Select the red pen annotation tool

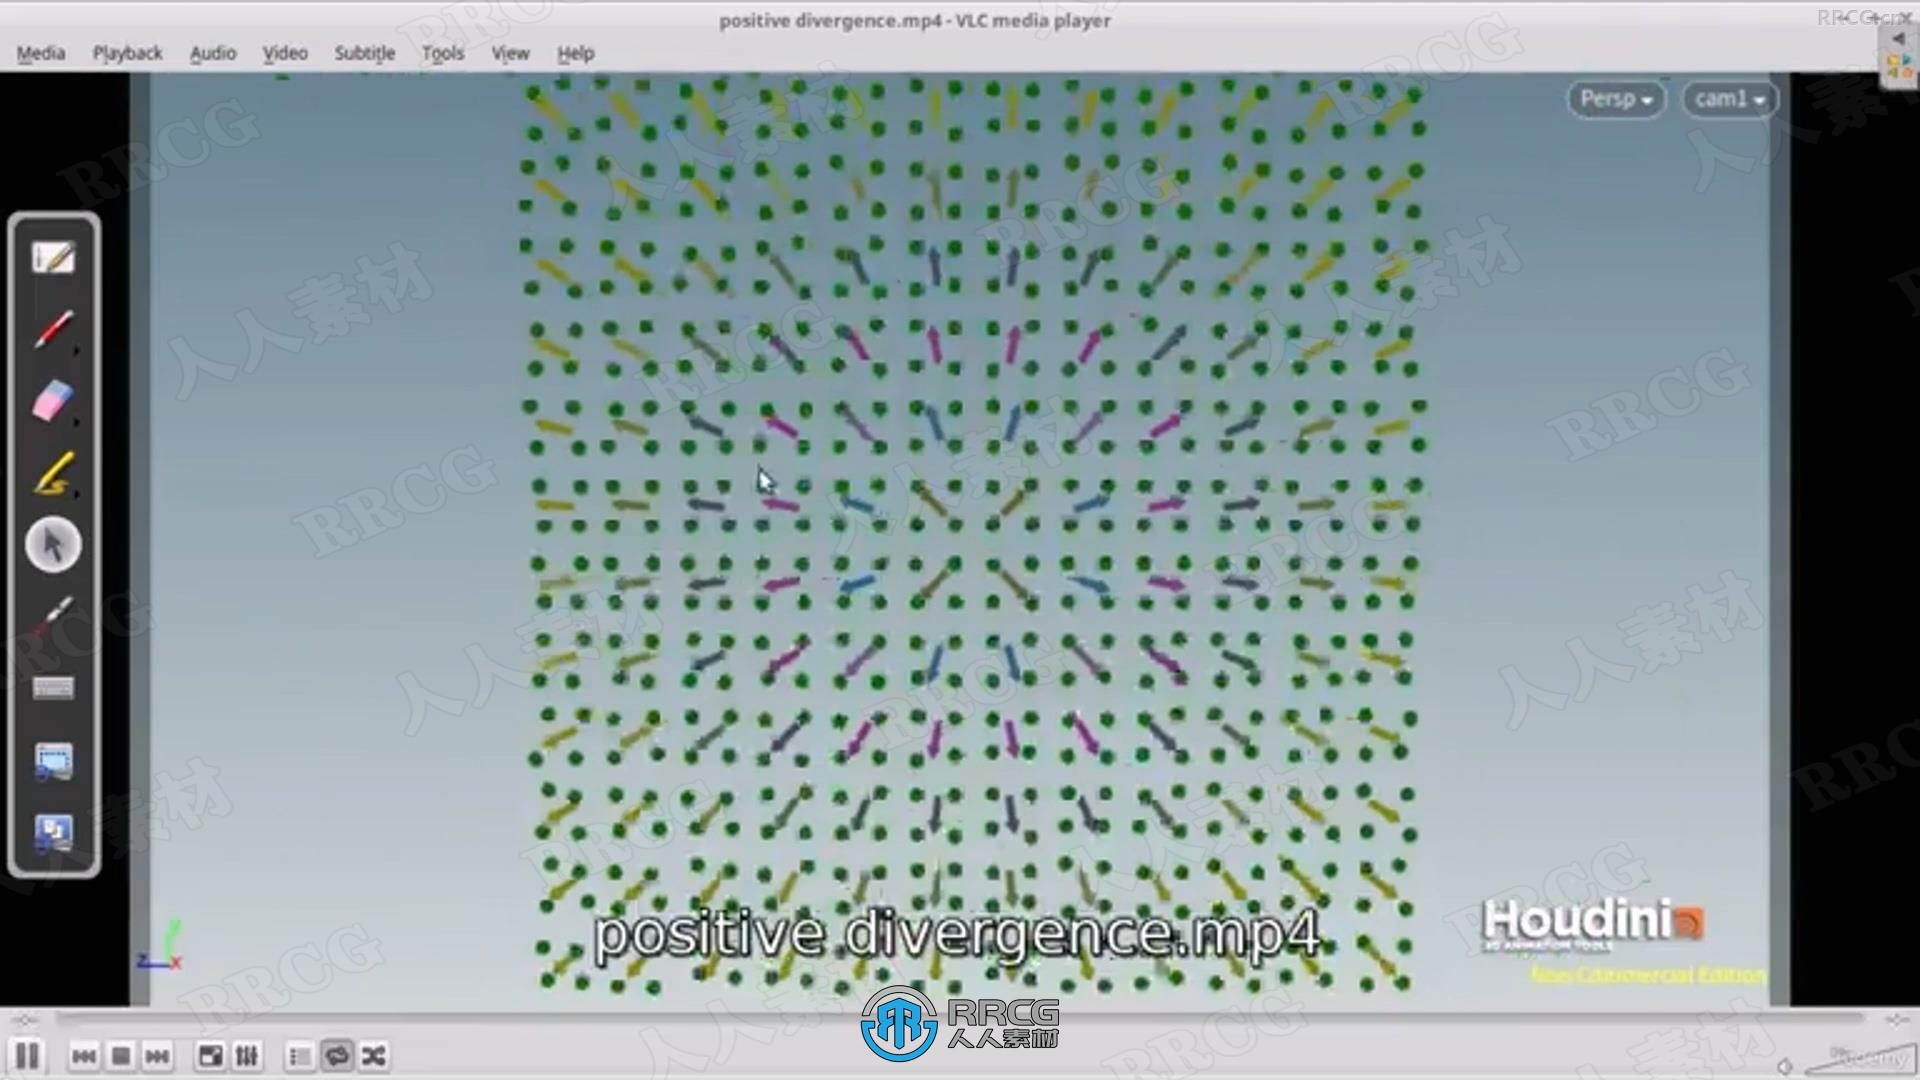(53, 329)
